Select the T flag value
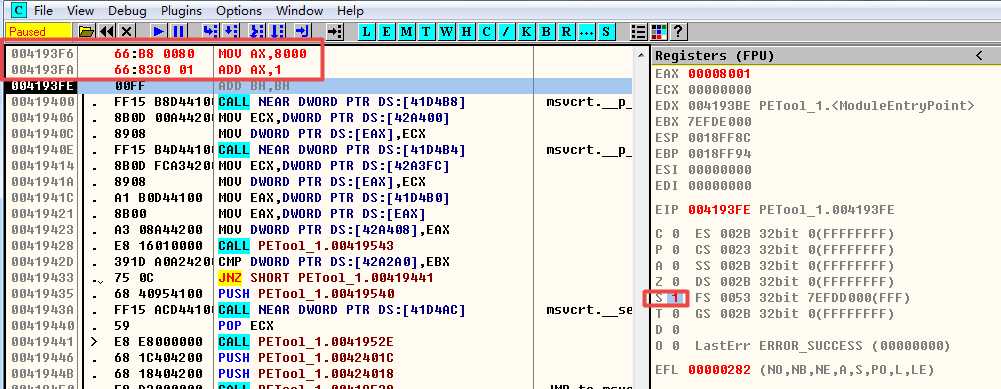 (x=675, y=314)
